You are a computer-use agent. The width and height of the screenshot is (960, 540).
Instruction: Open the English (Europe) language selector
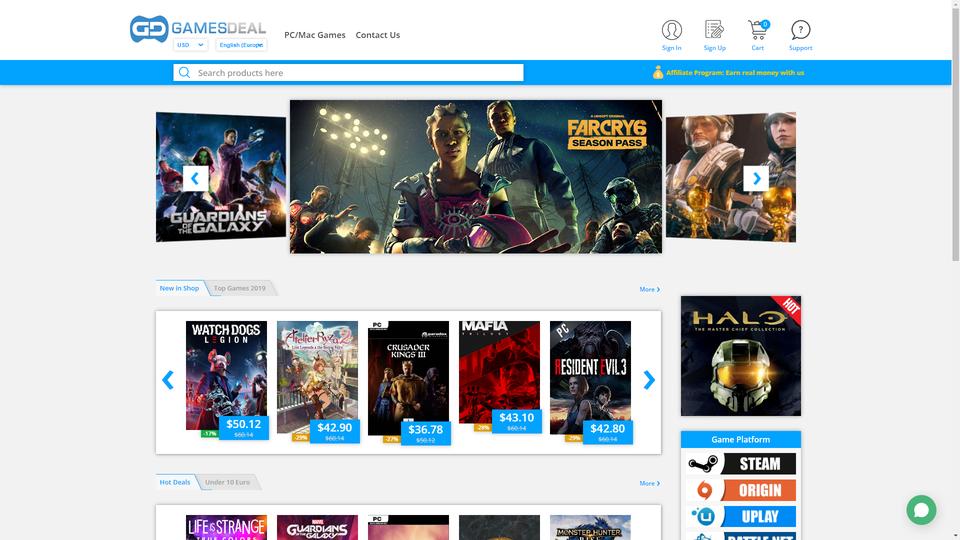click(241, 45)
